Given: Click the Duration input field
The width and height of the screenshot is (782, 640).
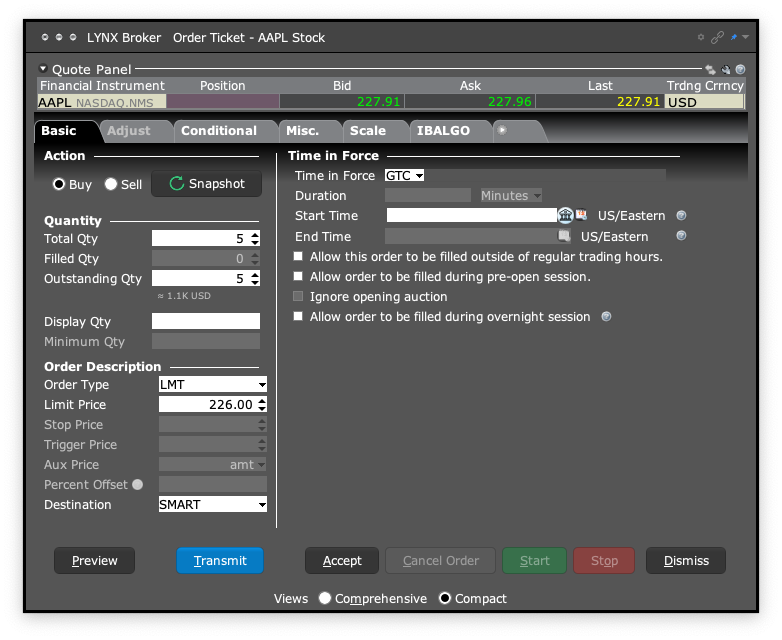Looking at the screenshot, I should pos(428,196).
